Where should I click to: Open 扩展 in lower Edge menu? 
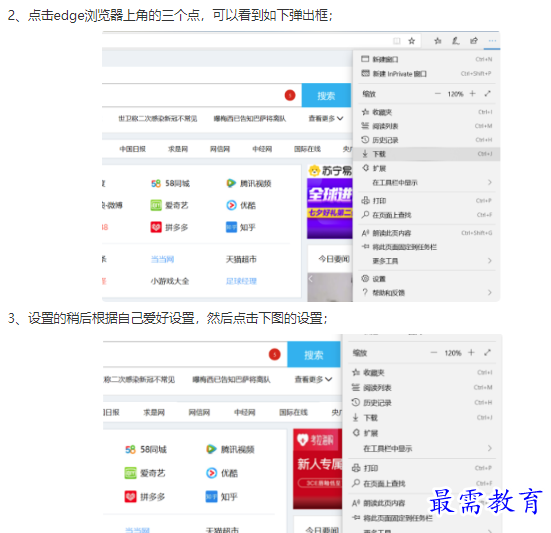422,433
